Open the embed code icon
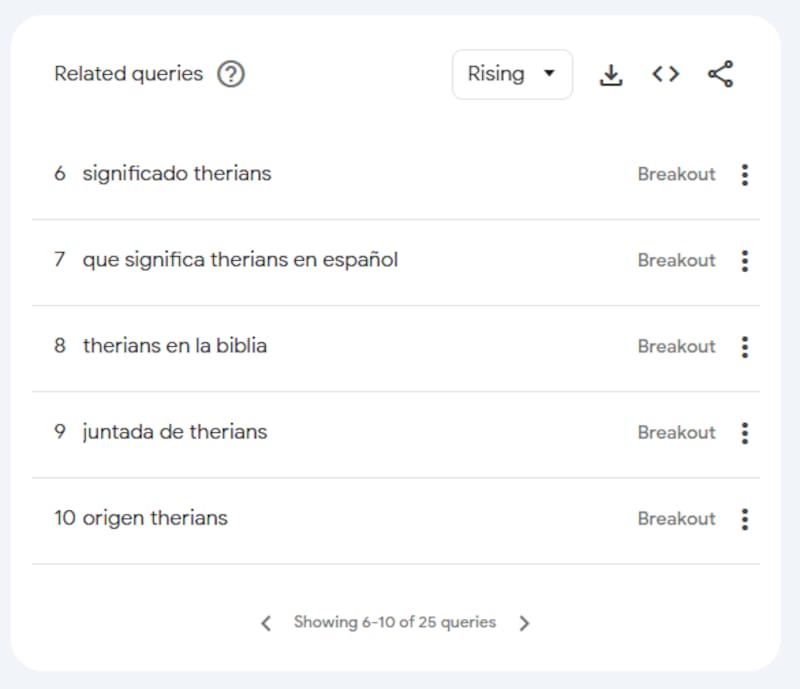Viewport: 800px width, 689px height. 665,74
